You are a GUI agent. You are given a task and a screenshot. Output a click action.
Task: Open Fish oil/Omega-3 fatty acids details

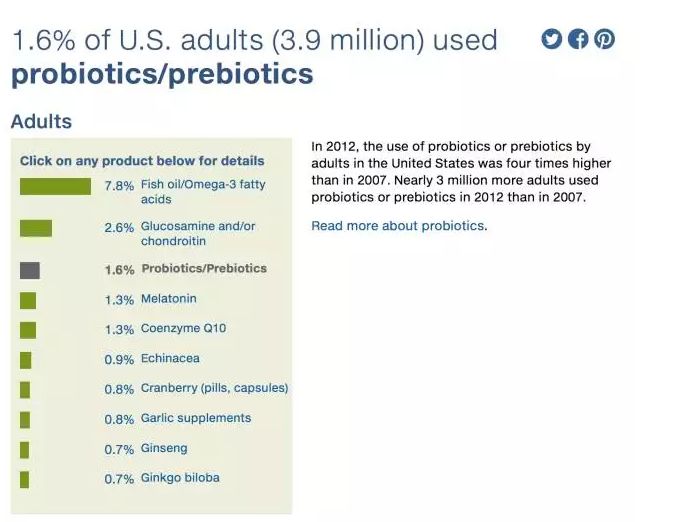coord(203,192)
